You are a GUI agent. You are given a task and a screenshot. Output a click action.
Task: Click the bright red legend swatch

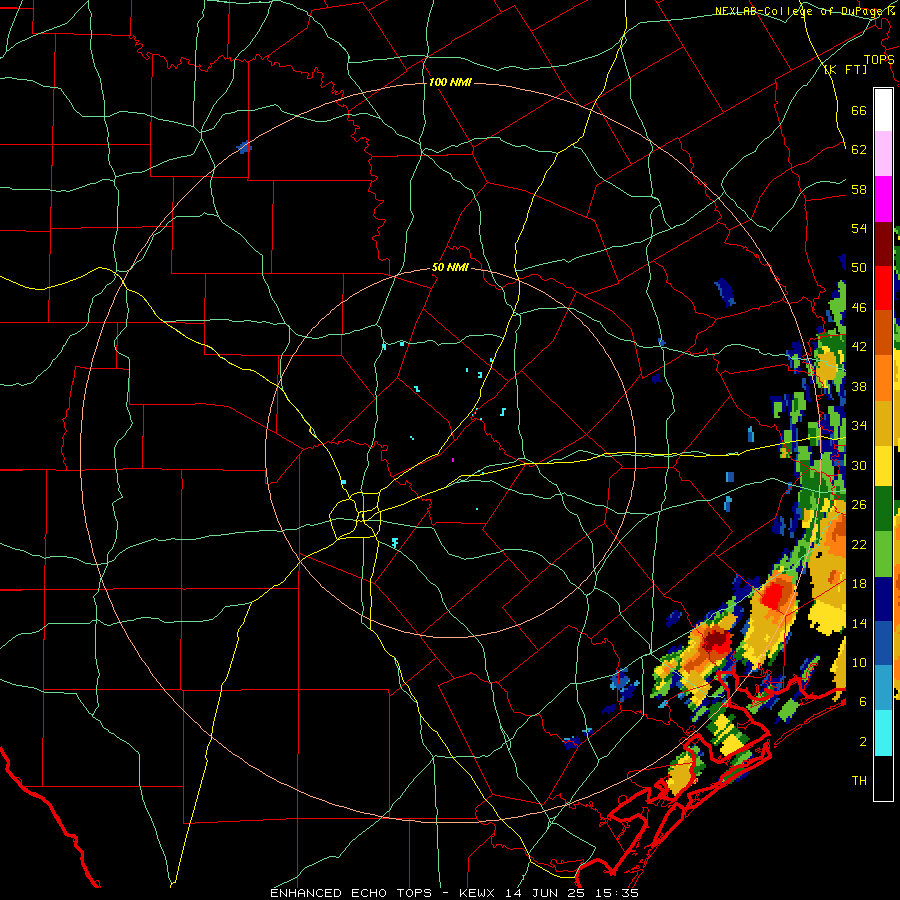883,288
